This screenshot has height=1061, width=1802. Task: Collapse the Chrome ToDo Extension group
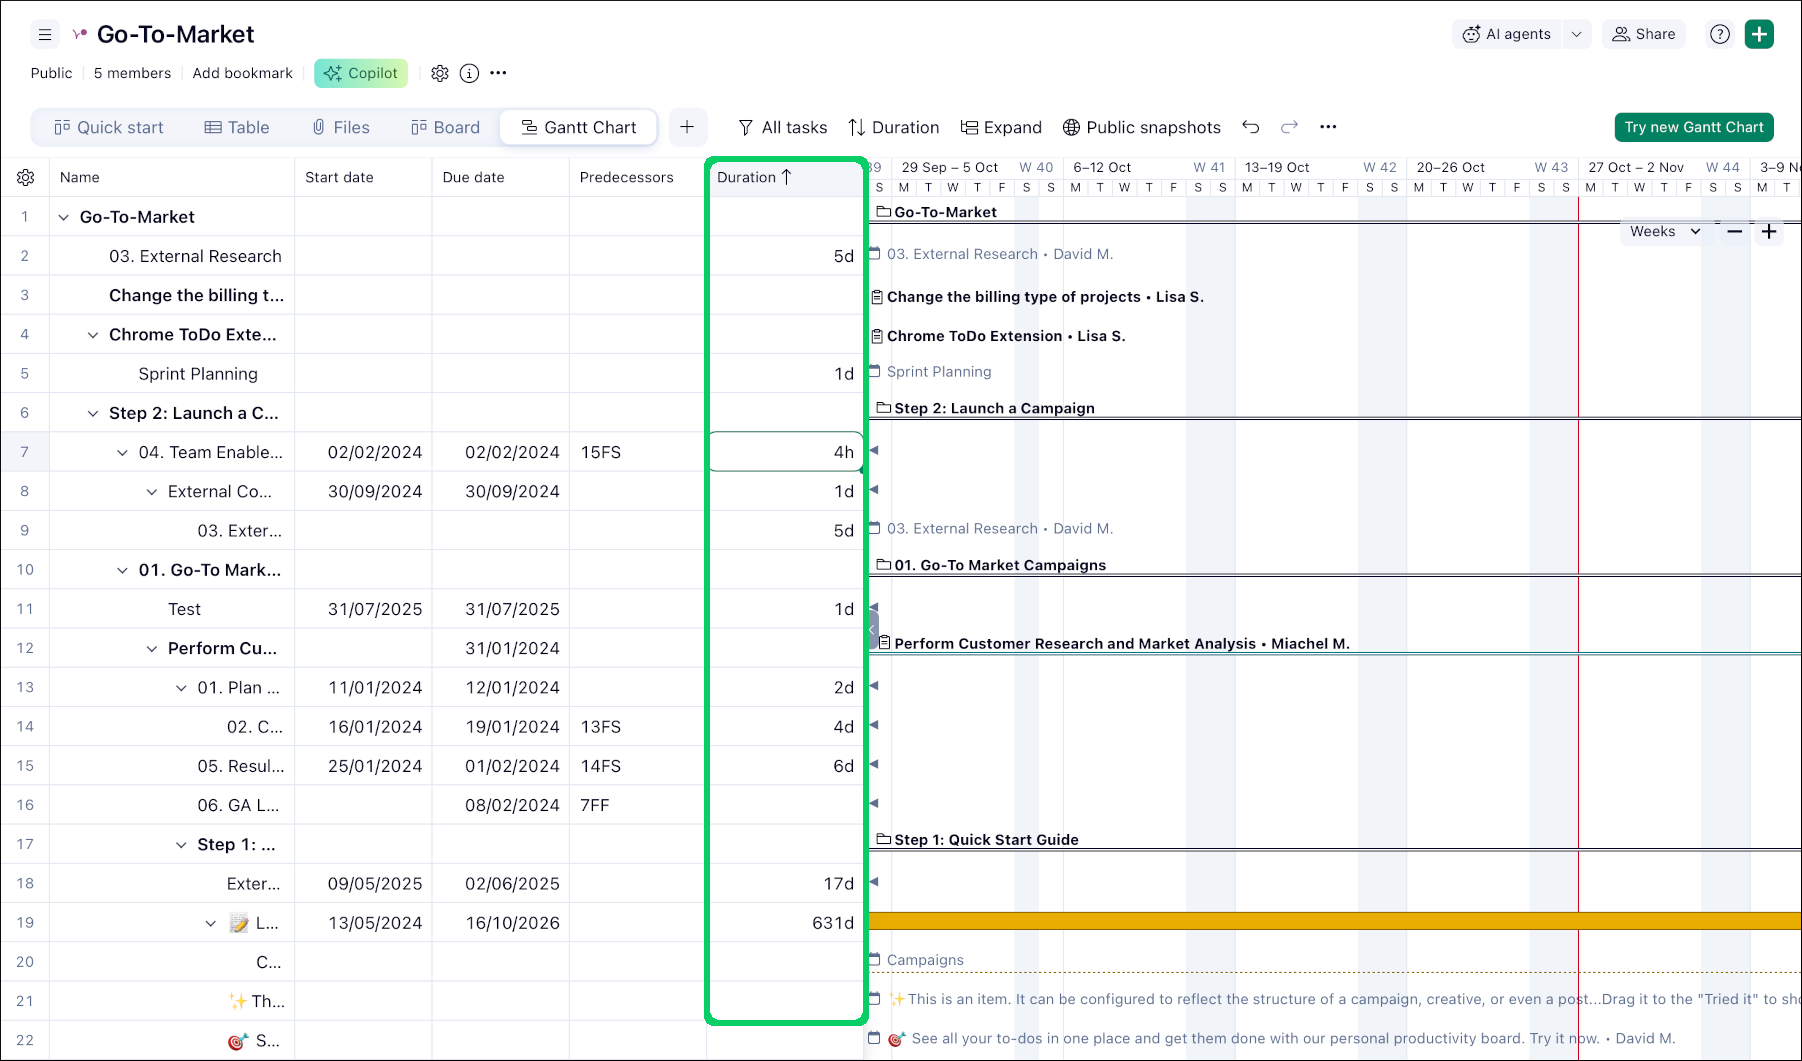pos(93,335)
